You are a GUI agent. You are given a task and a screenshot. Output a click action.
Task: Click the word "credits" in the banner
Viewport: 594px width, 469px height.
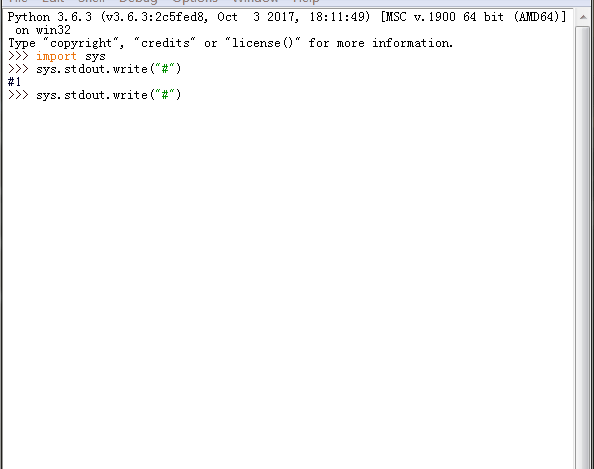(165, 43)
